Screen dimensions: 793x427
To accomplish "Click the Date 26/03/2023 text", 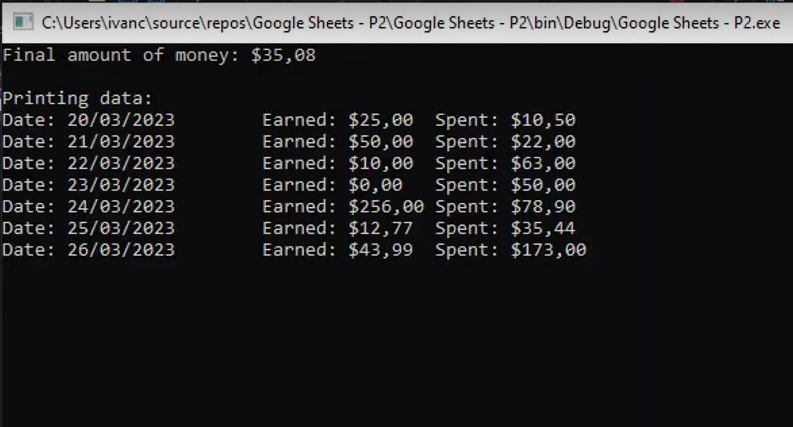I will (x=89, y=250).
